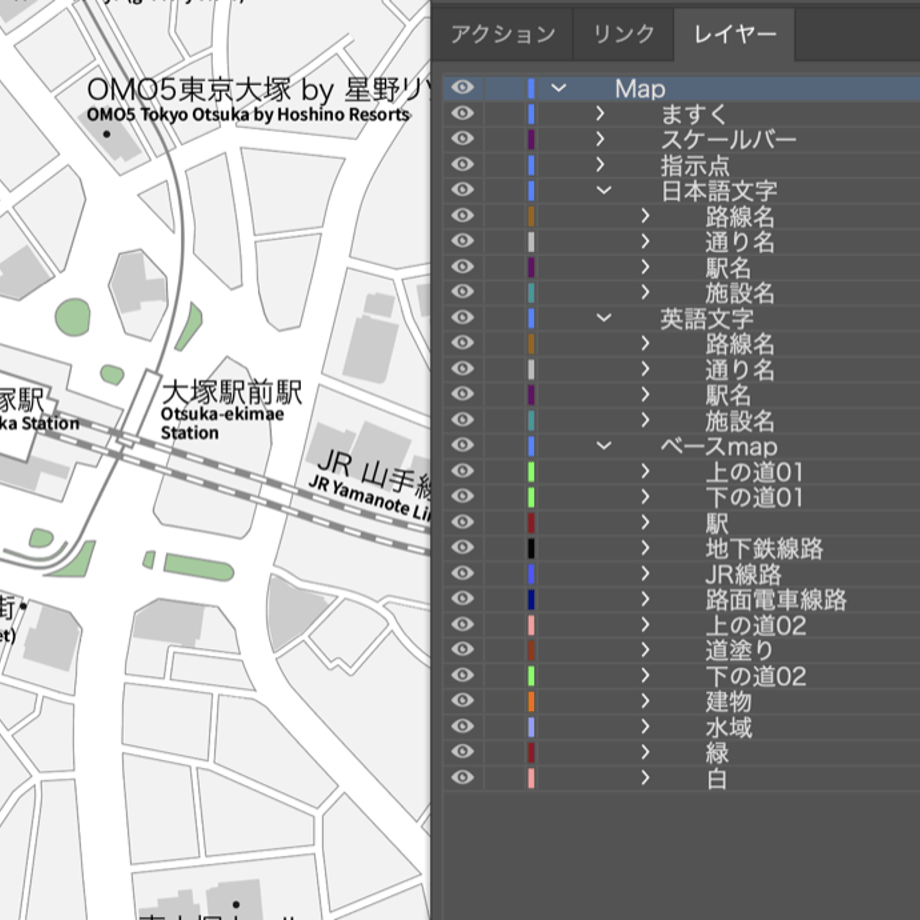Screen dimensions: 920x920
Task: Click black color swatch of 地下鉄線路 layer
Action: [531, 548]
